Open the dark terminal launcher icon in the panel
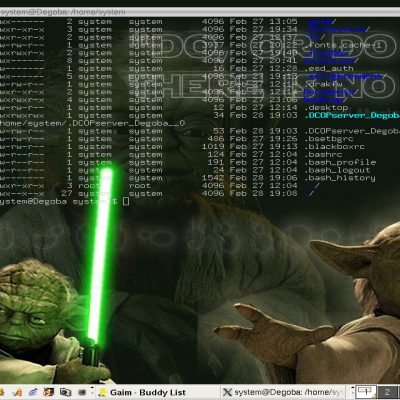Viewport: 400px width, 400px height. 82,392
